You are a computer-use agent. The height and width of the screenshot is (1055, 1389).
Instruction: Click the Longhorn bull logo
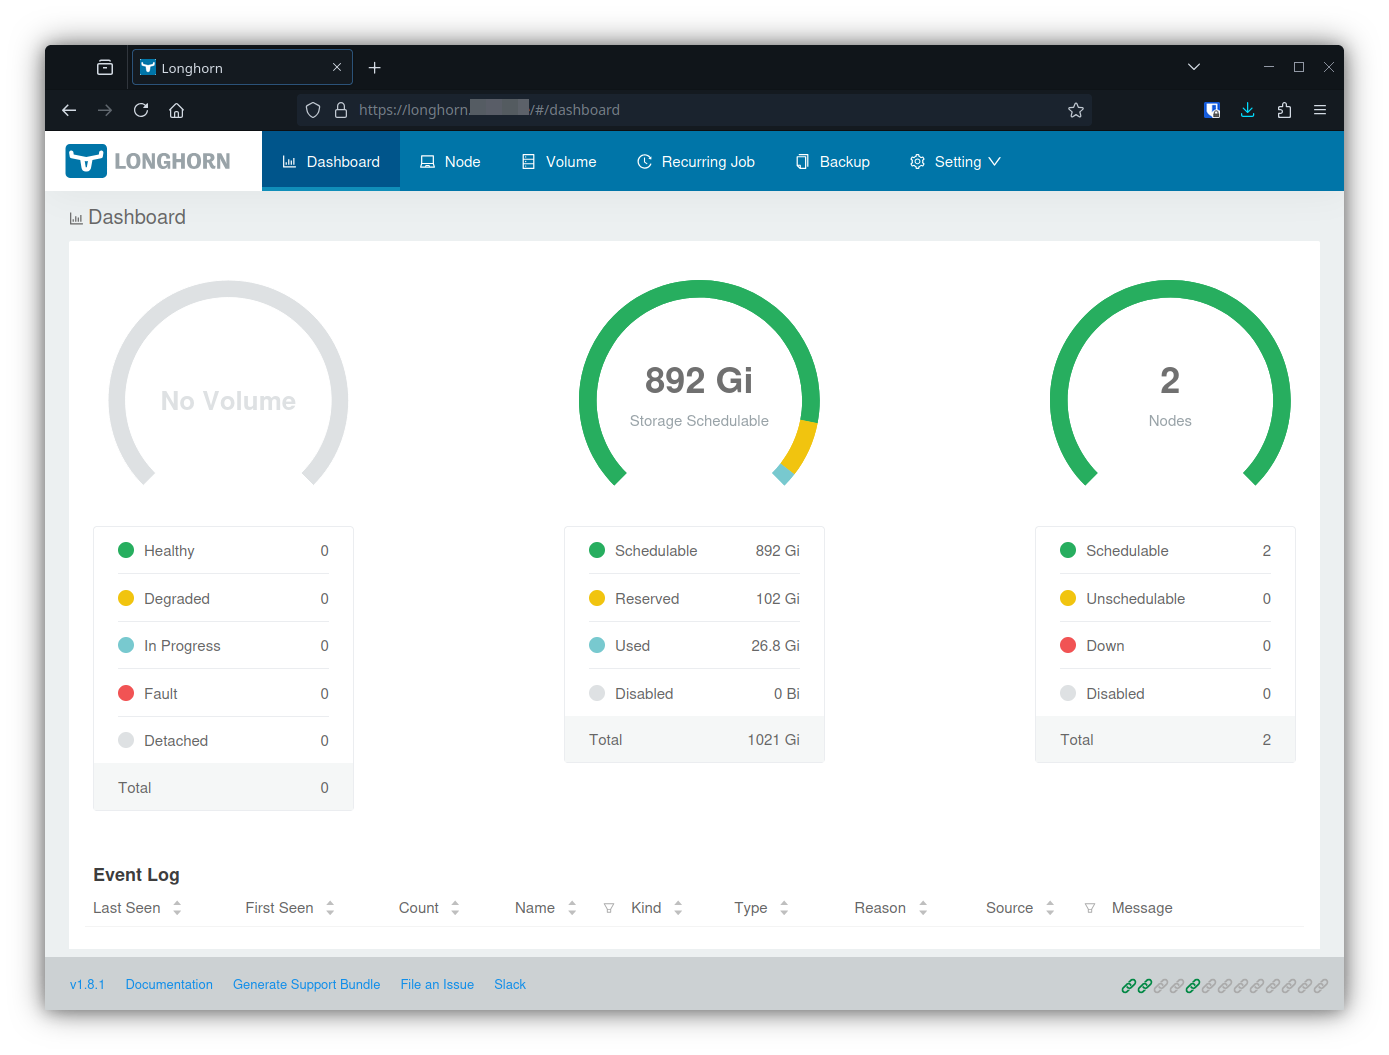(x=86, y=161)
